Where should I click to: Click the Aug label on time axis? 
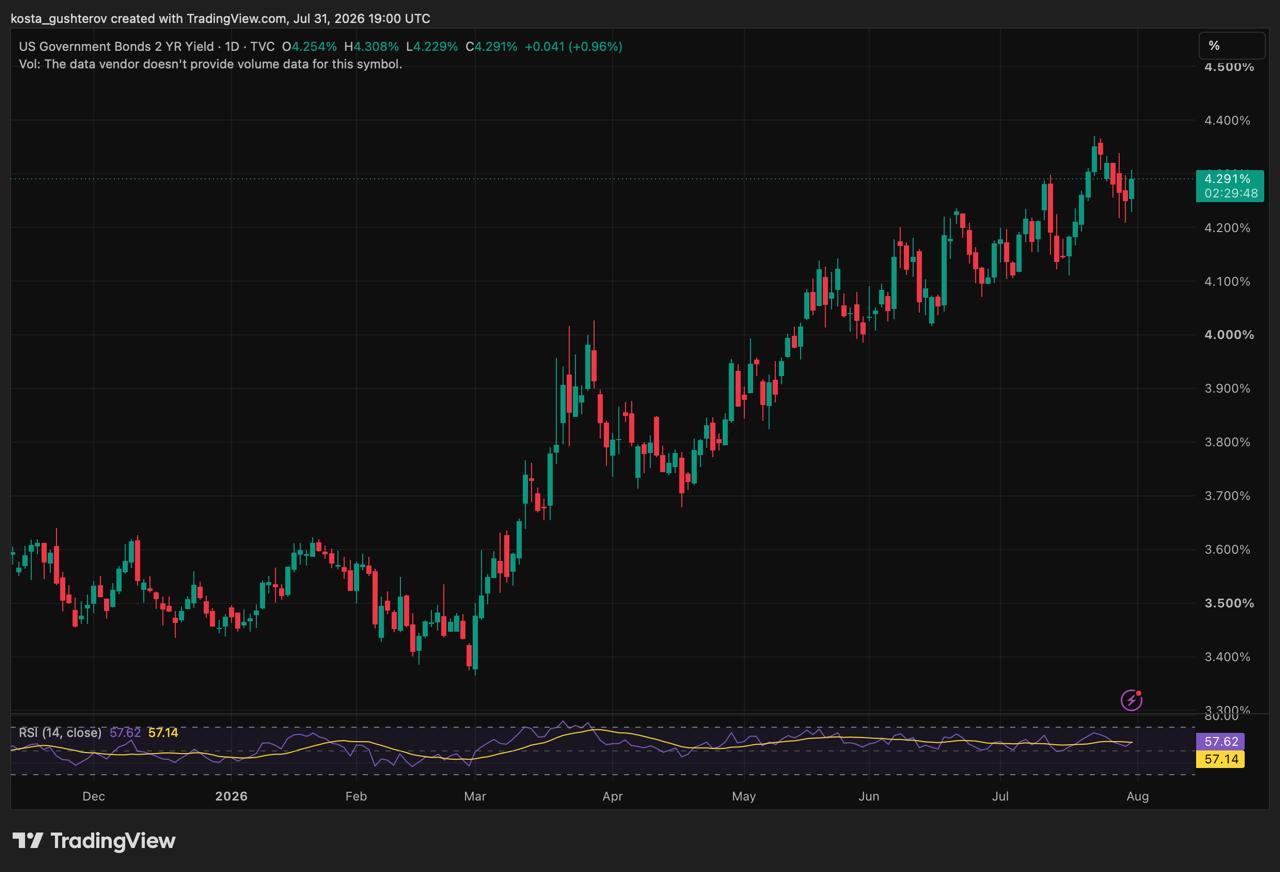point(1137,797)
